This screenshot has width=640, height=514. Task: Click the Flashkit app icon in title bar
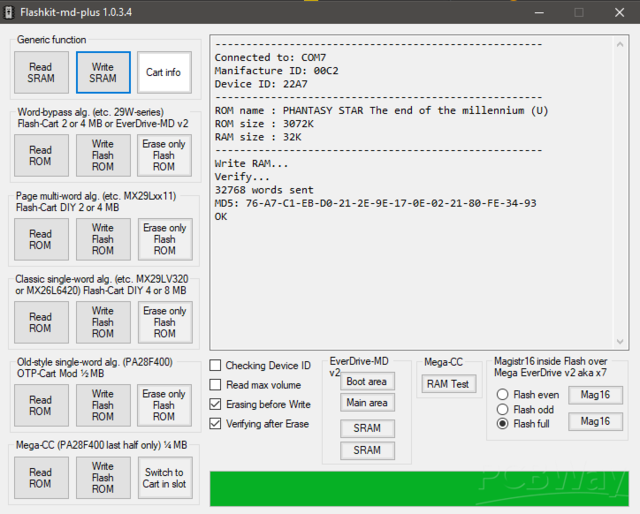click(8, 12)
